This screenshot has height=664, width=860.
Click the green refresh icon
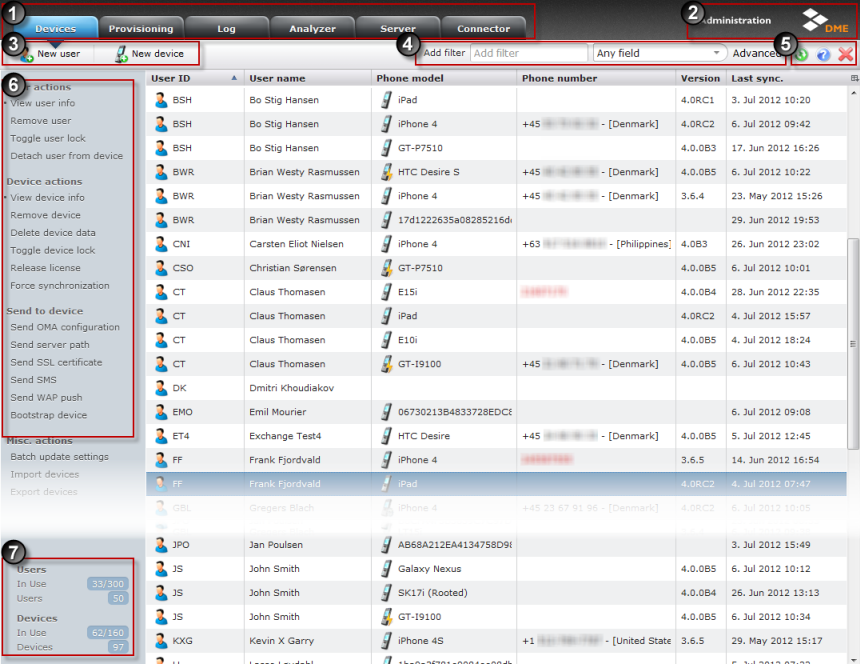pos(803,53)
